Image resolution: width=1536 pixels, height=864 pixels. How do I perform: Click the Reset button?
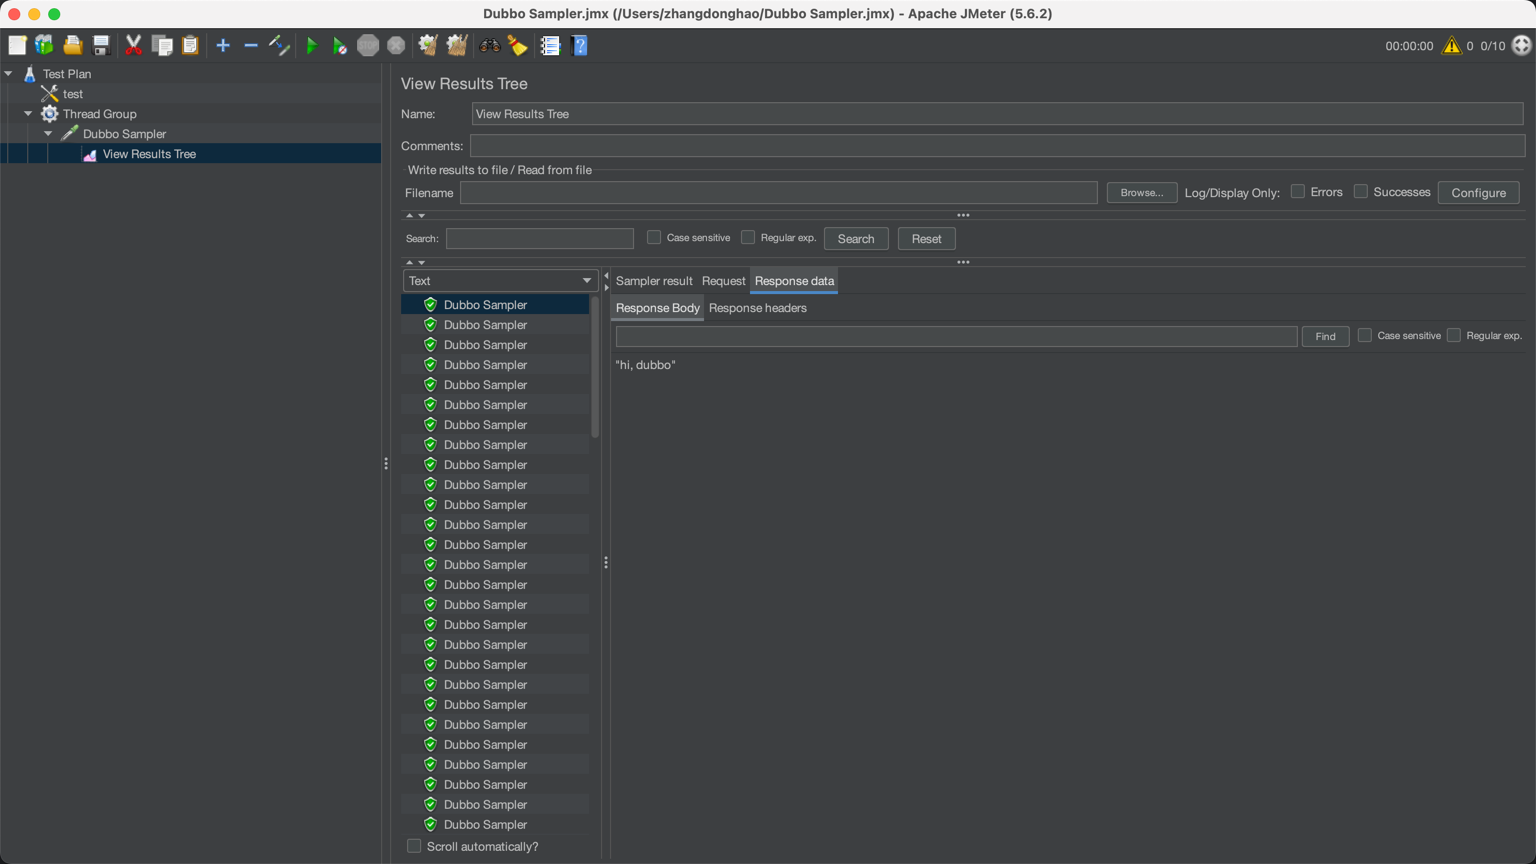[x=926, y=239]
